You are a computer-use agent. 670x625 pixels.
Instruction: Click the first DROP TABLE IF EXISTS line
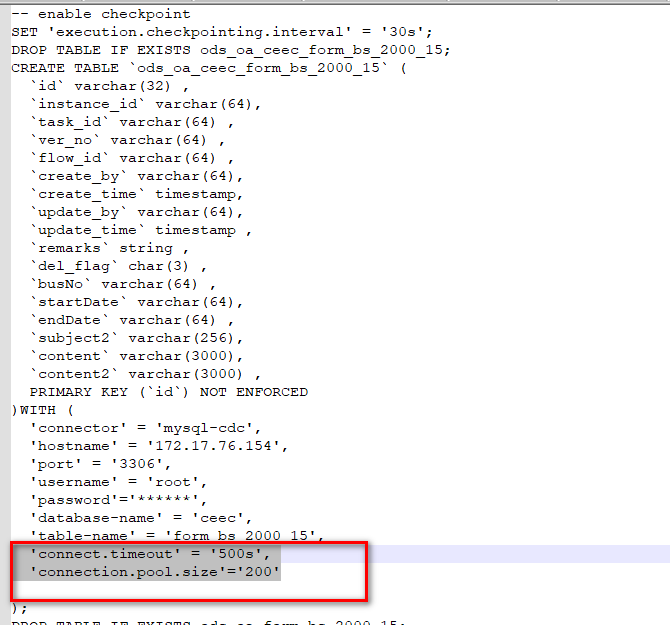[231, 50]
